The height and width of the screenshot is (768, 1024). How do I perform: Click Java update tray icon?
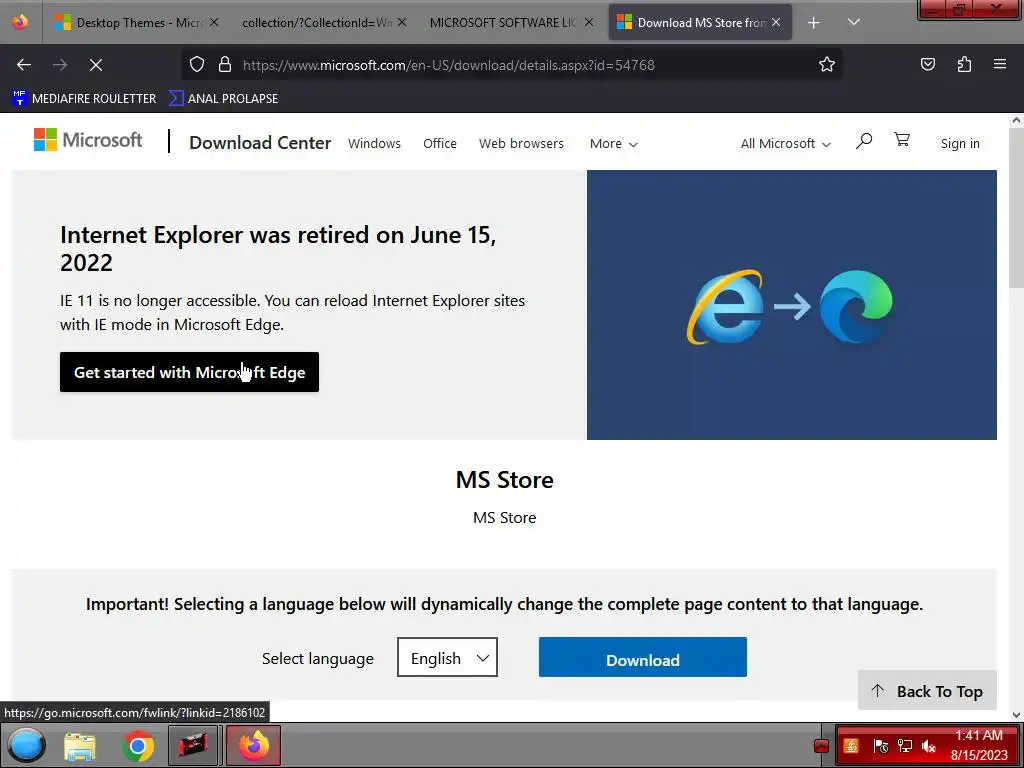(851, 745)
